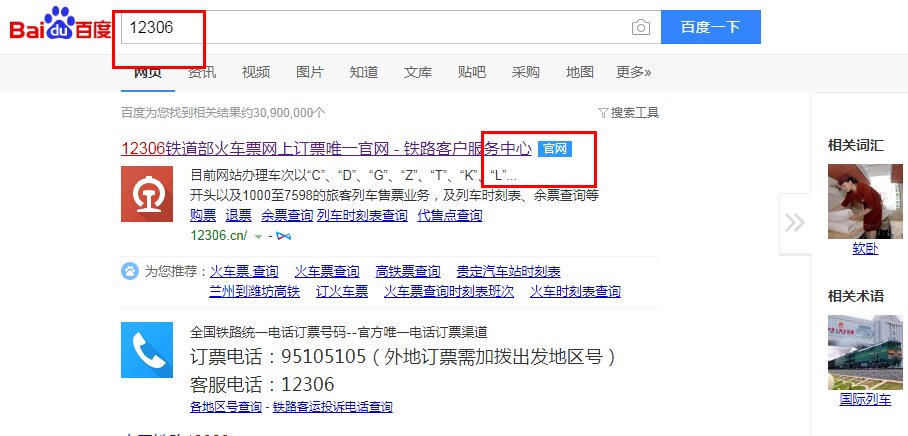Click the 订票电话：95105105 text
Screen dimensions: 908x436
tap(402, 357)
